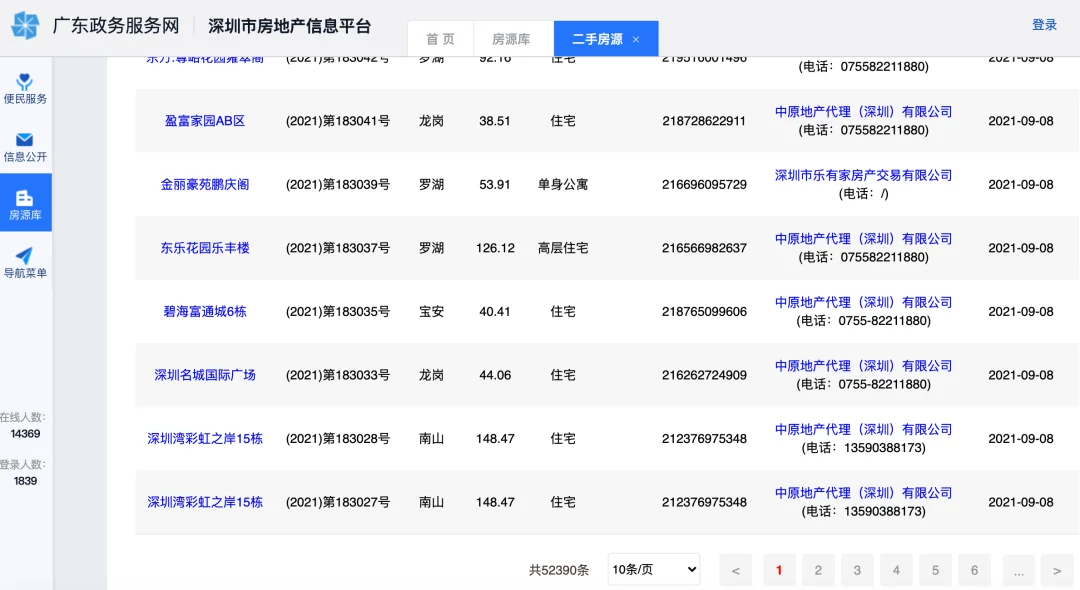1080x590 pixels.
Task: Go to the previous page arrow
Action: [x=736, y=570]
